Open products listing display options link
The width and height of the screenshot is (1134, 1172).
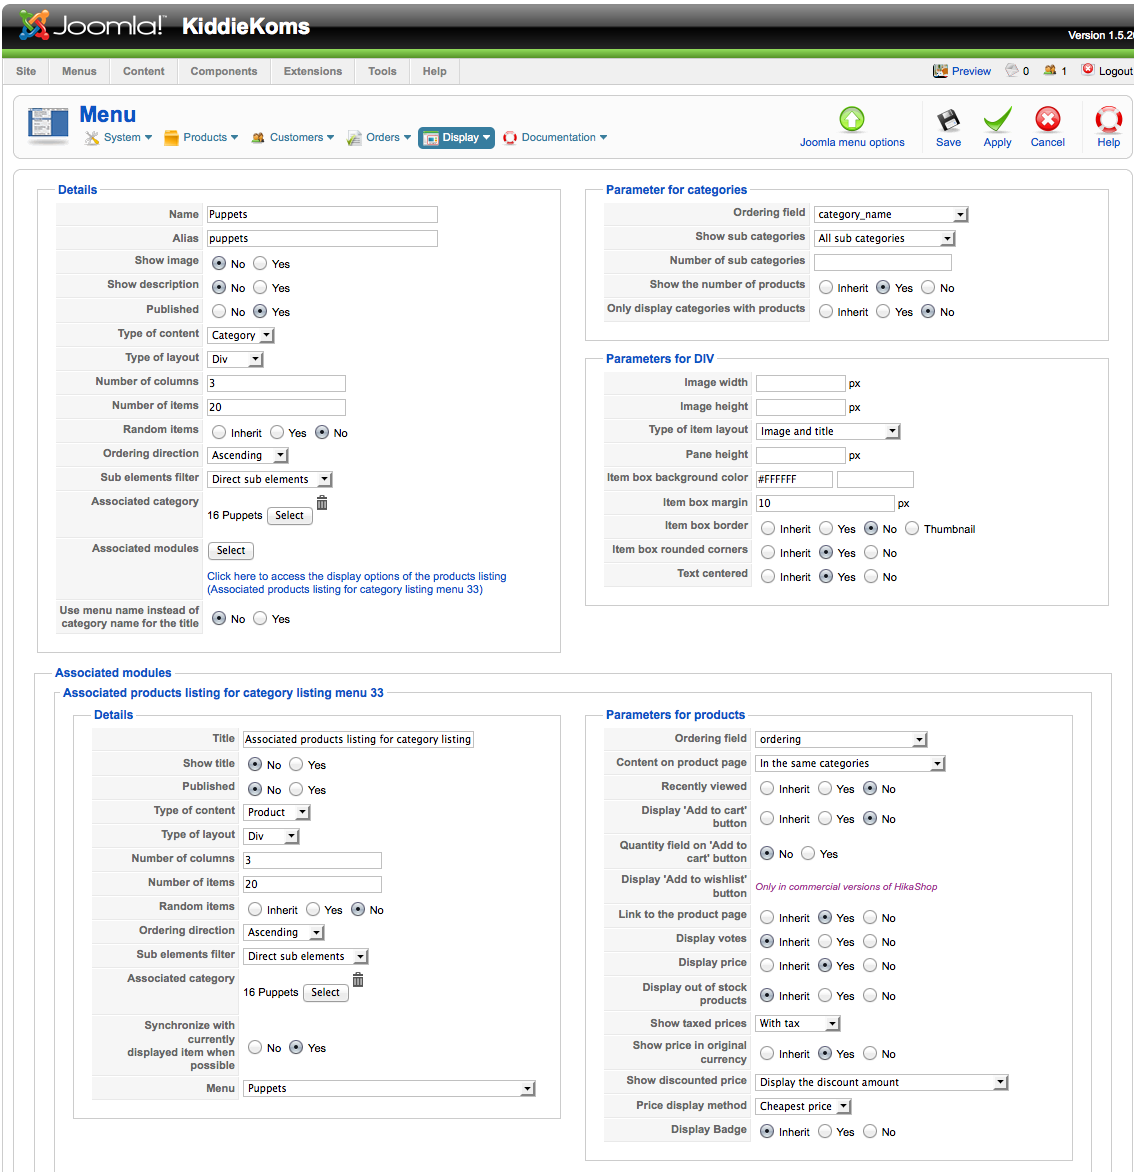pos(357,583)
